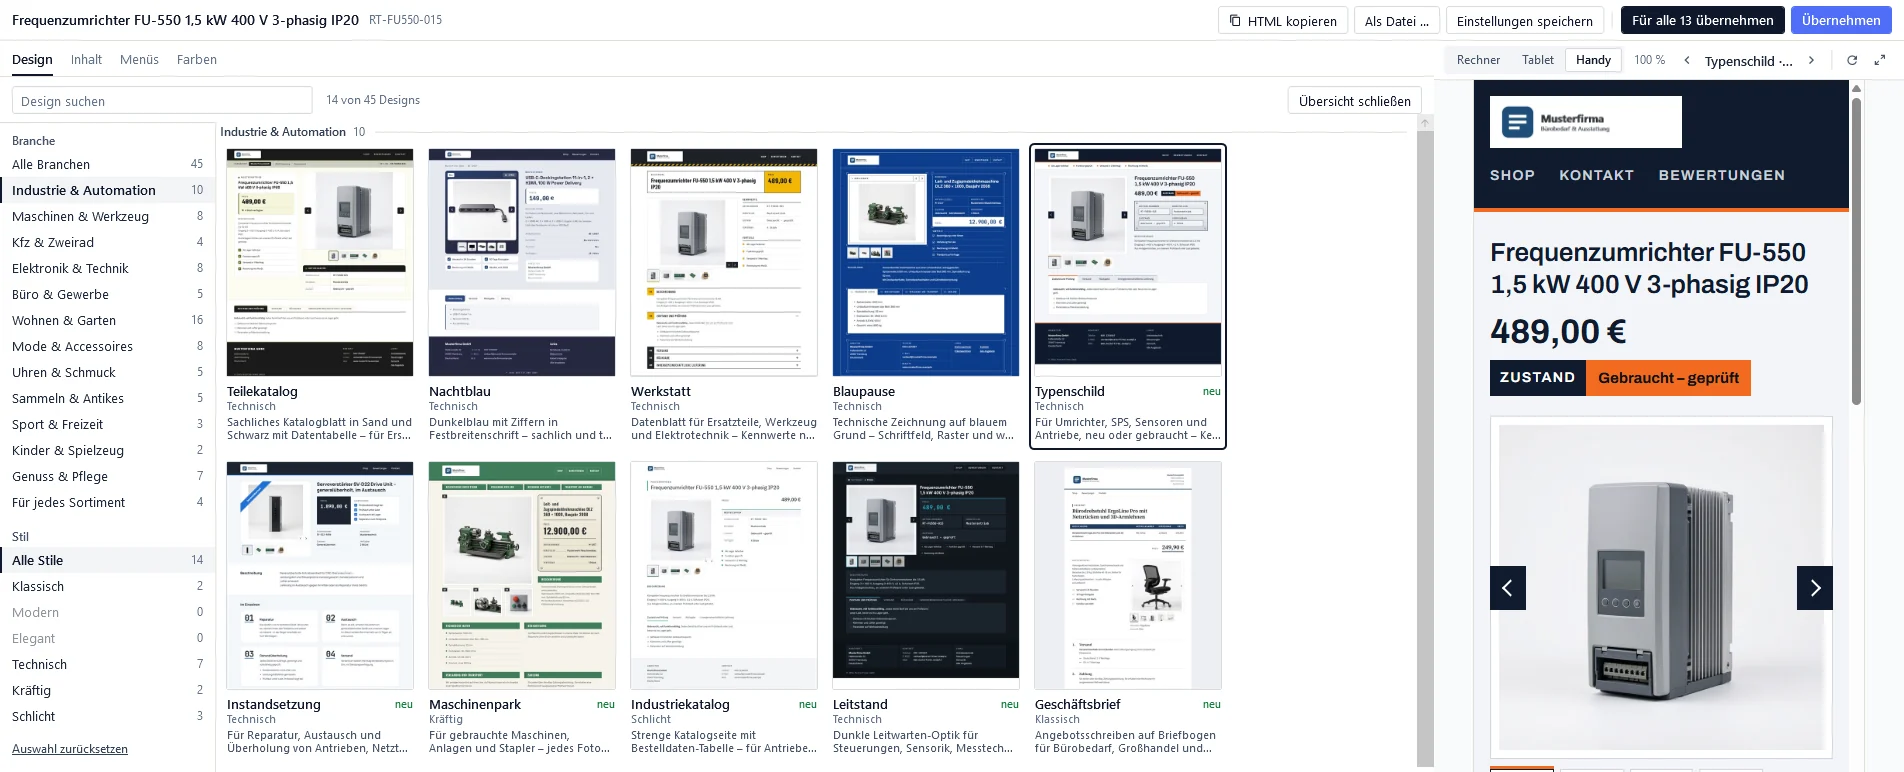This screenshot has width=1904, height=772.
Task: Click the 100 % zoom indicator
Action: [x=1649, y=60]
